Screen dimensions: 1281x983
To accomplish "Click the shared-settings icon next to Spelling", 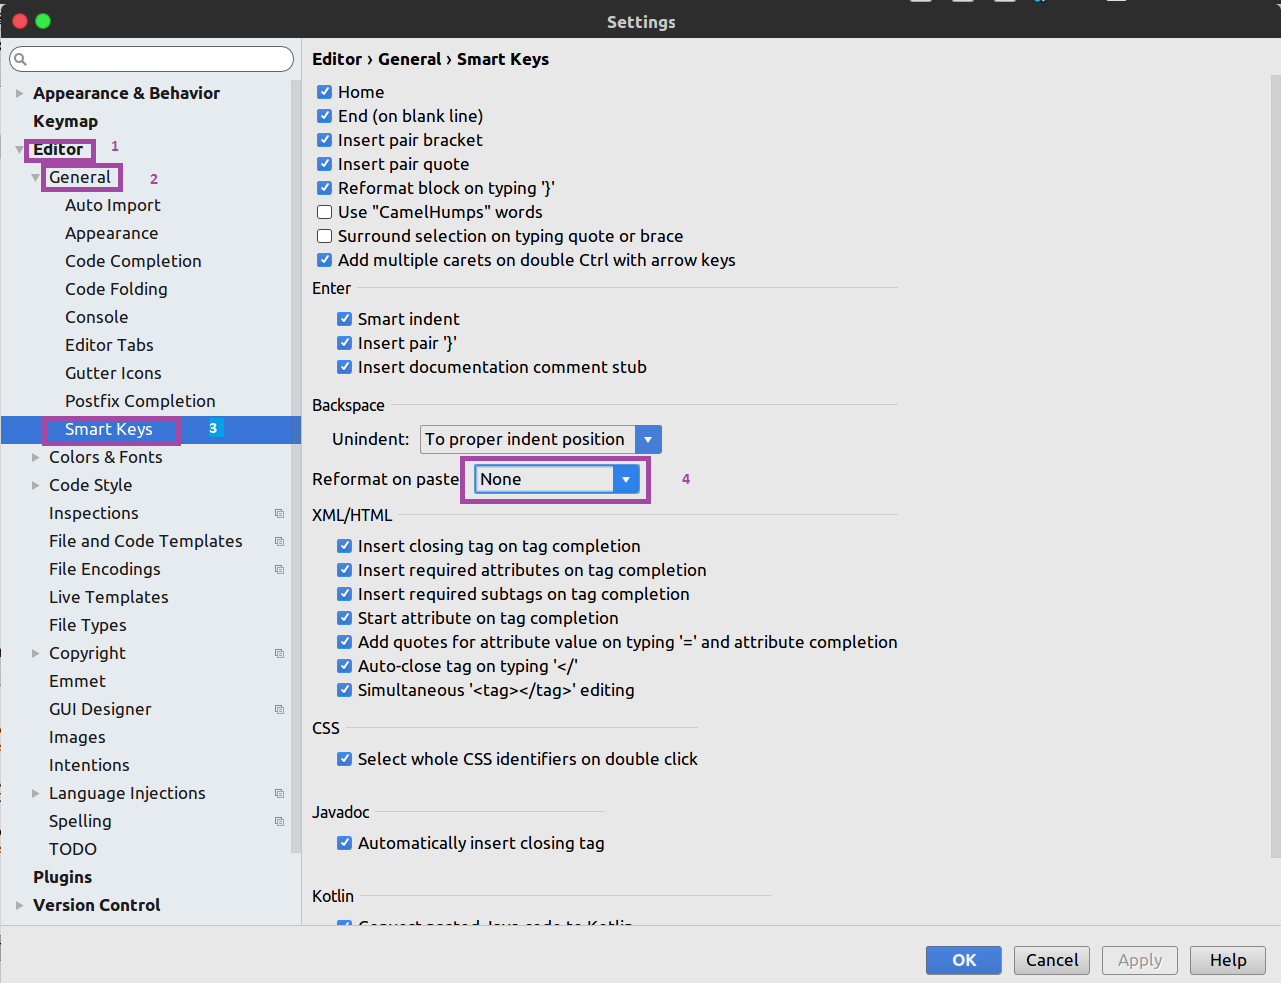I will [279, 821].
